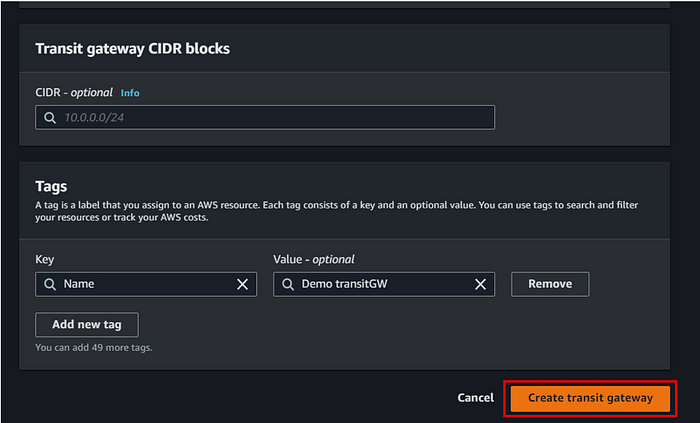Viewport: 700px width, 423px height.
Task: Focus the CIDR block input field
Action: pos(265,117)
